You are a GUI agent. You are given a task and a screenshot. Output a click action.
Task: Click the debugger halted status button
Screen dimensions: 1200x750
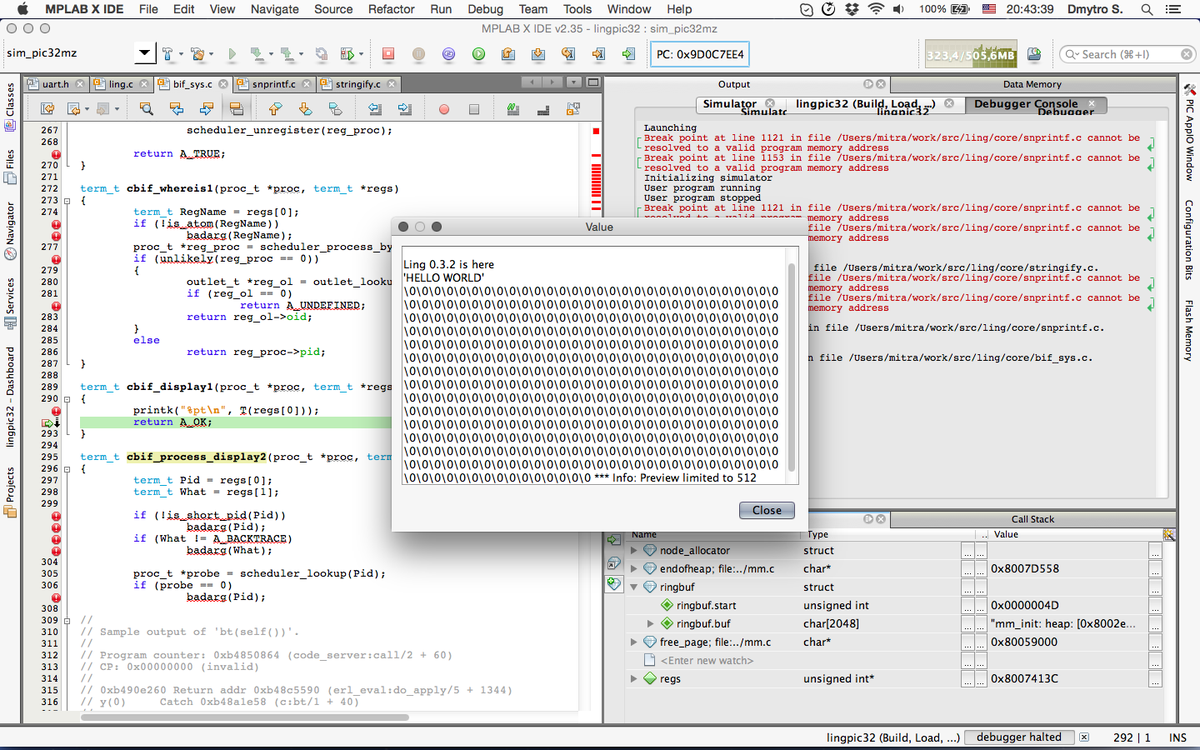pos(1019,737)
